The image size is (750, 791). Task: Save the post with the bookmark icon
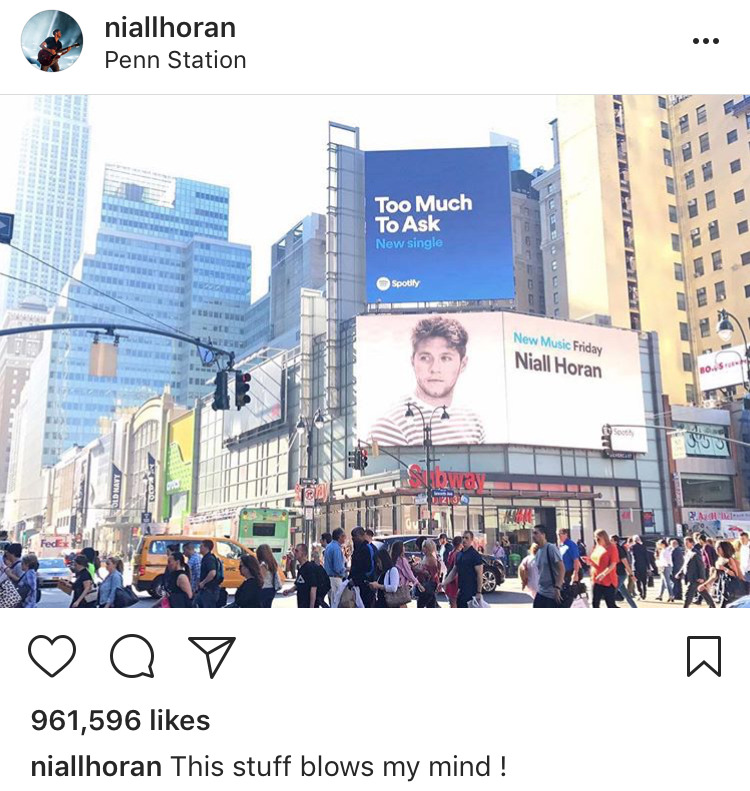tap(704, 656)
